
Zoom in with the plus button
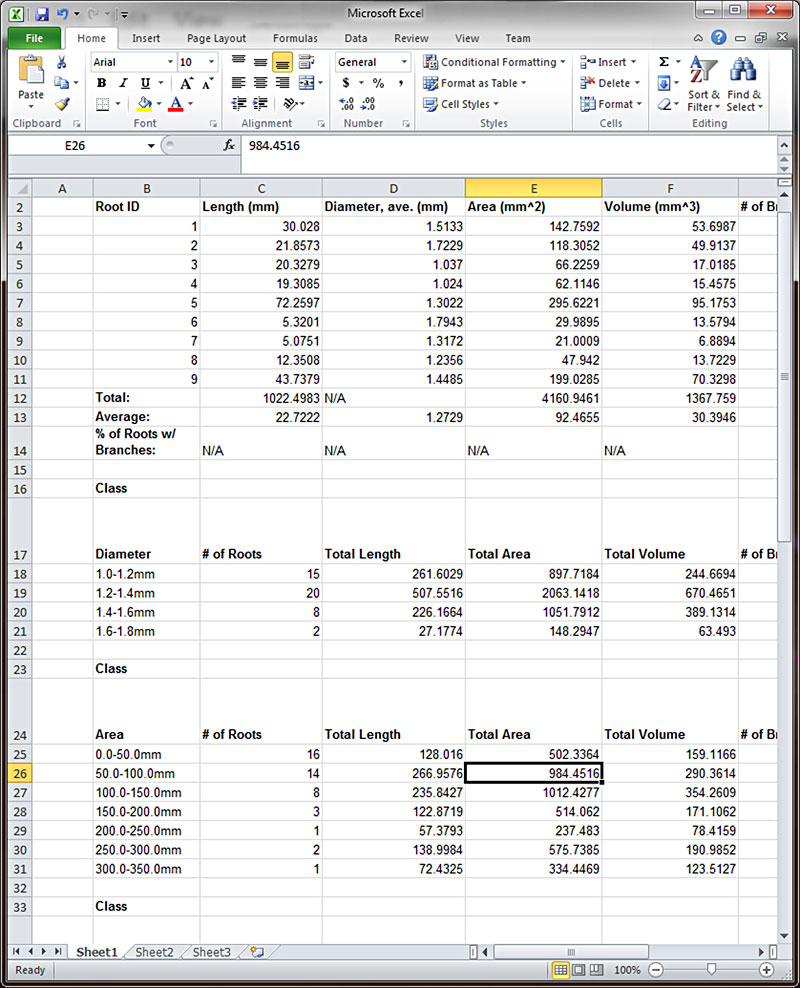click(767, 970)
